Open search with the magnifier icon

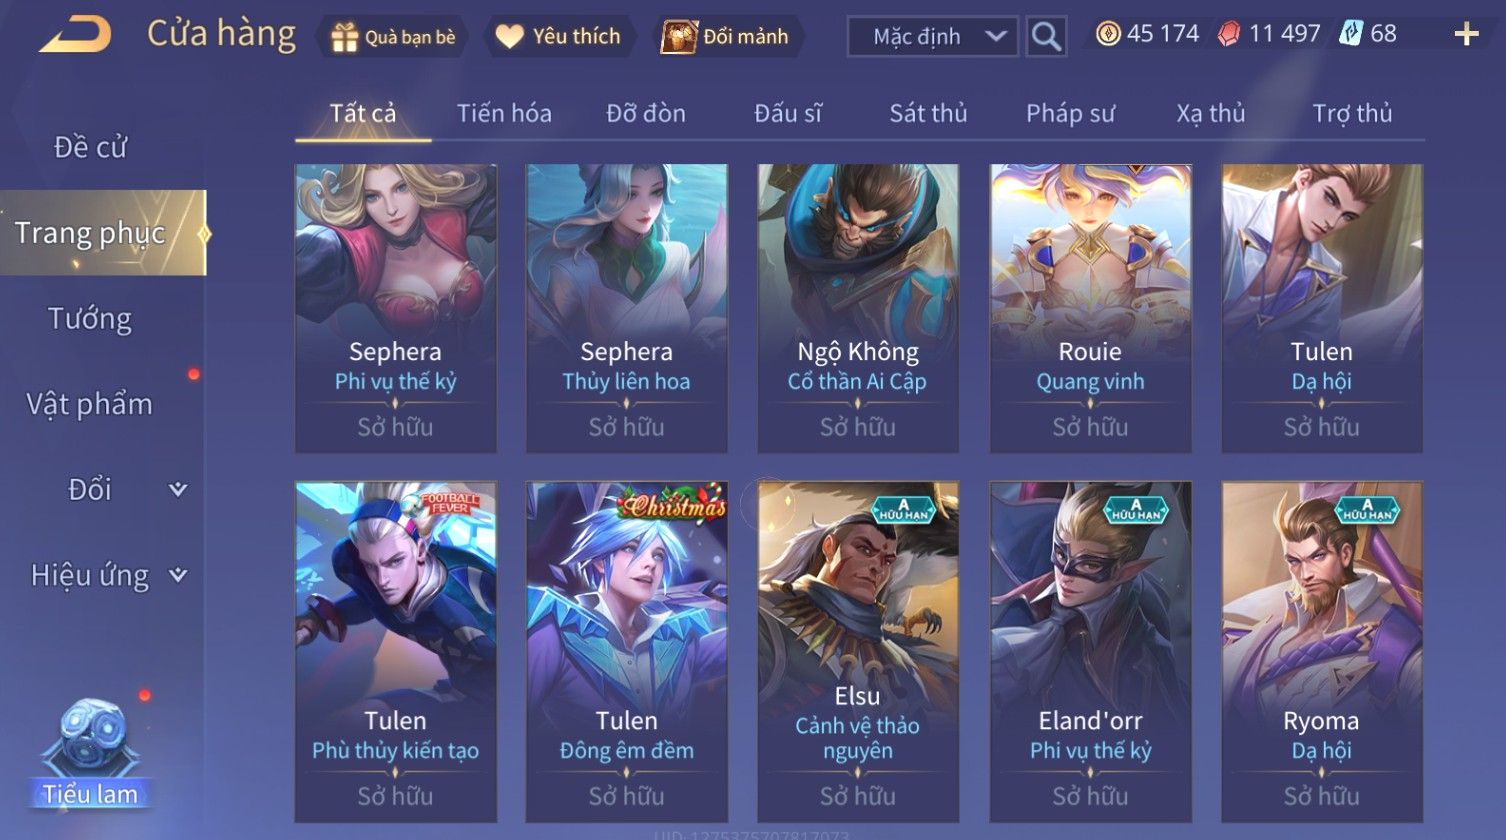coord(1046,37)
